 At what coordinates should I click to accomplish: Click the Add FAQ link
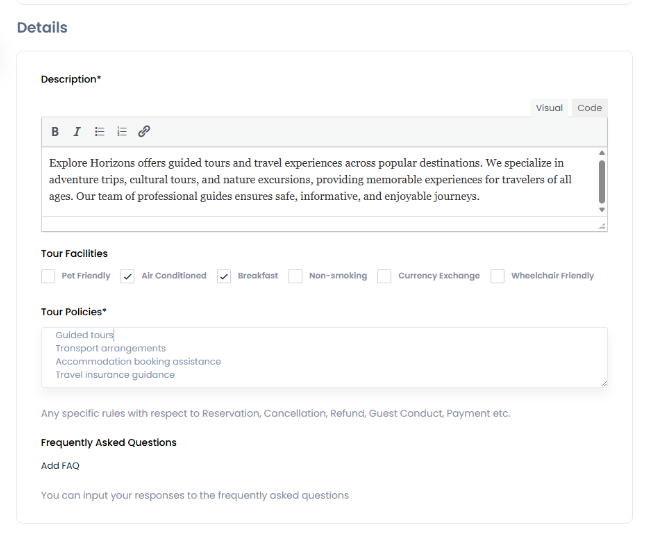60,466
